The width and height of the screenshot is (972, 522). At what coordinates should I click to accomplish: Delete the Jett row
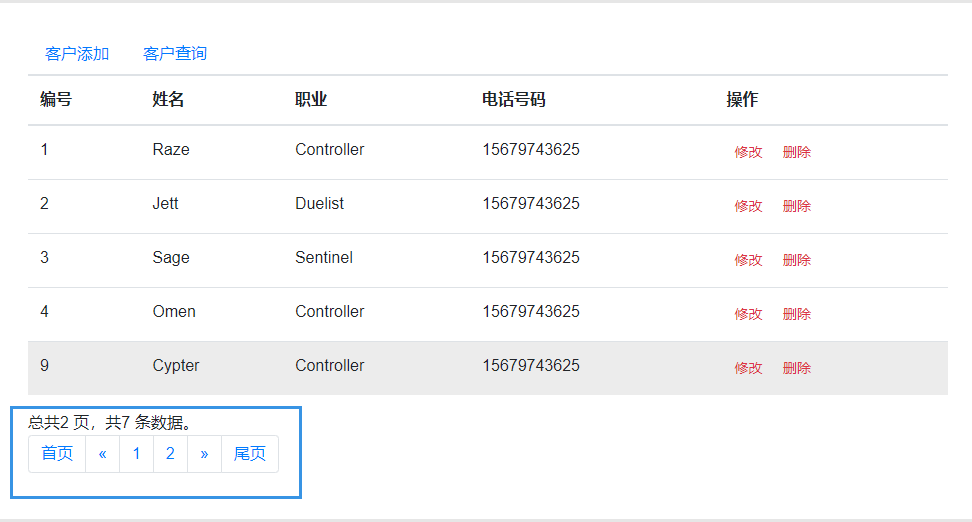pyautogui.click(x=797, y=206)
